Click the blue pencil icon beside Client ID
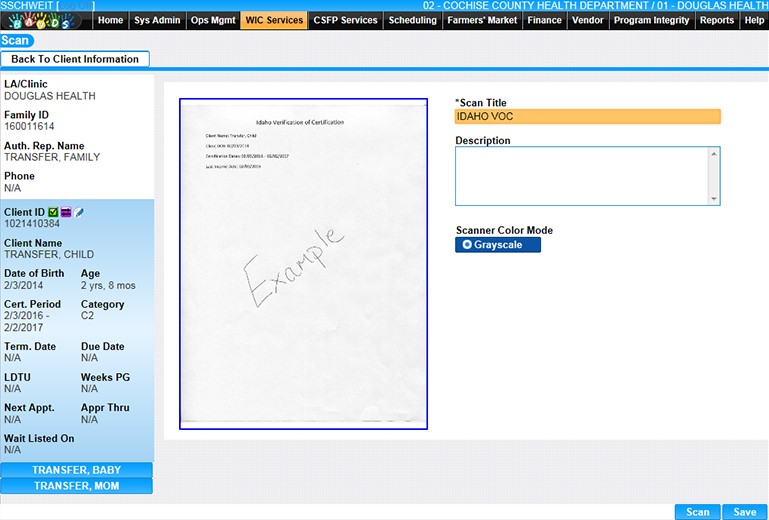769x520 pixels. pyautogui.click(x=78, y=212)
